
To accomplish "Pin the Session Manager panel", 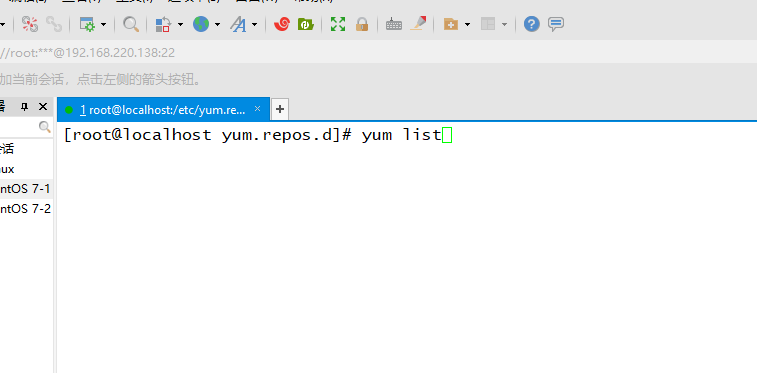I will click(25, 107).
